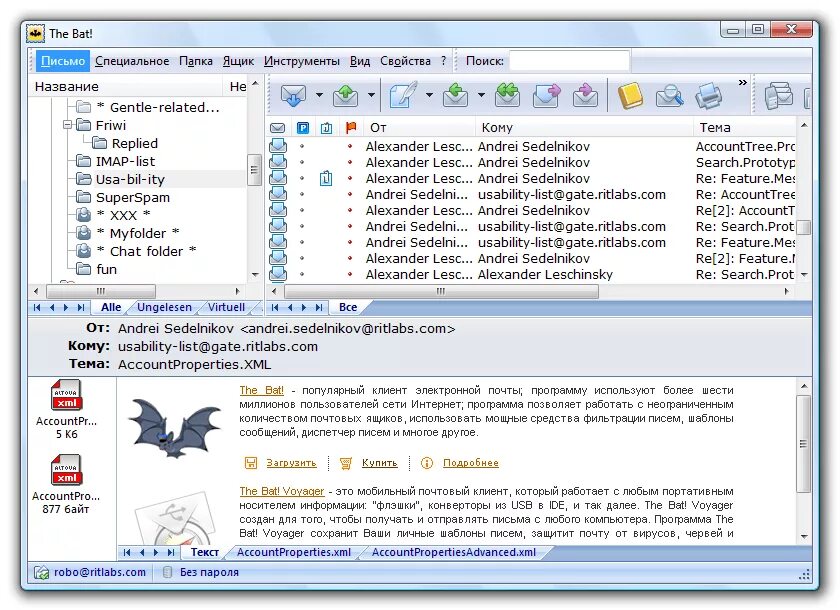Reply to all recipients

pos(507,95)
